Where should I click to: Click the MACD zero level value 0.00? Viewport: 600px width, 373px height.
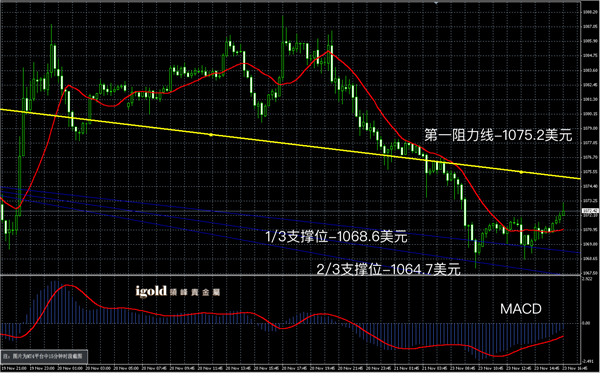click(x=586, y=323)
